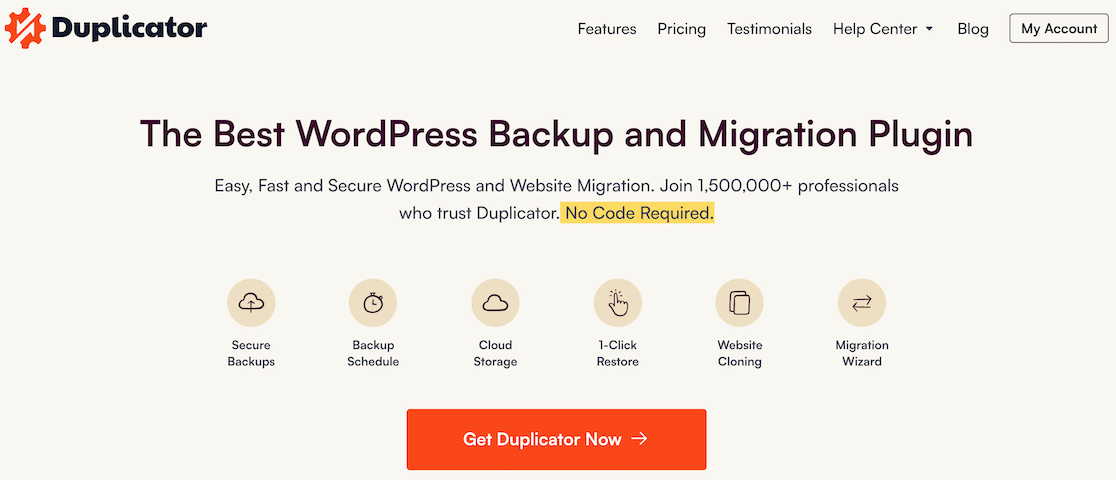This screenshot has height=480, width=1116.
Task: Open the Features page
Action: [607, 29]
